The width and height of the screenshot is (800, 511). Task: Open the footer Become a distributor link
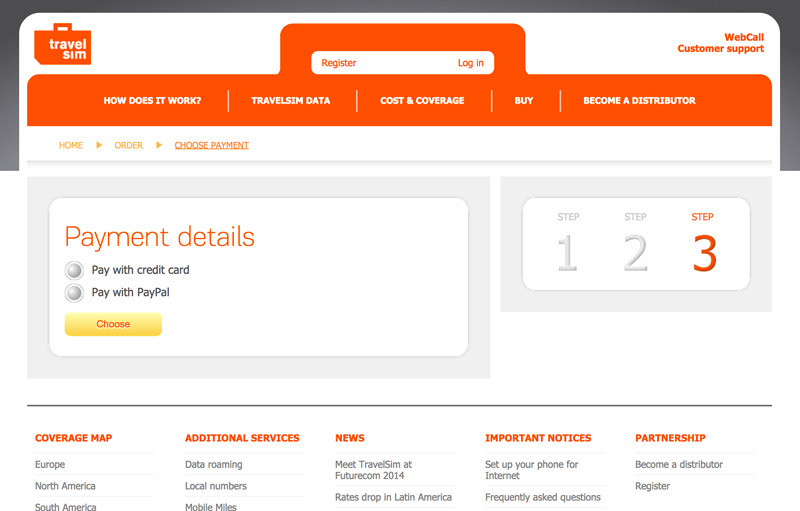679,465
